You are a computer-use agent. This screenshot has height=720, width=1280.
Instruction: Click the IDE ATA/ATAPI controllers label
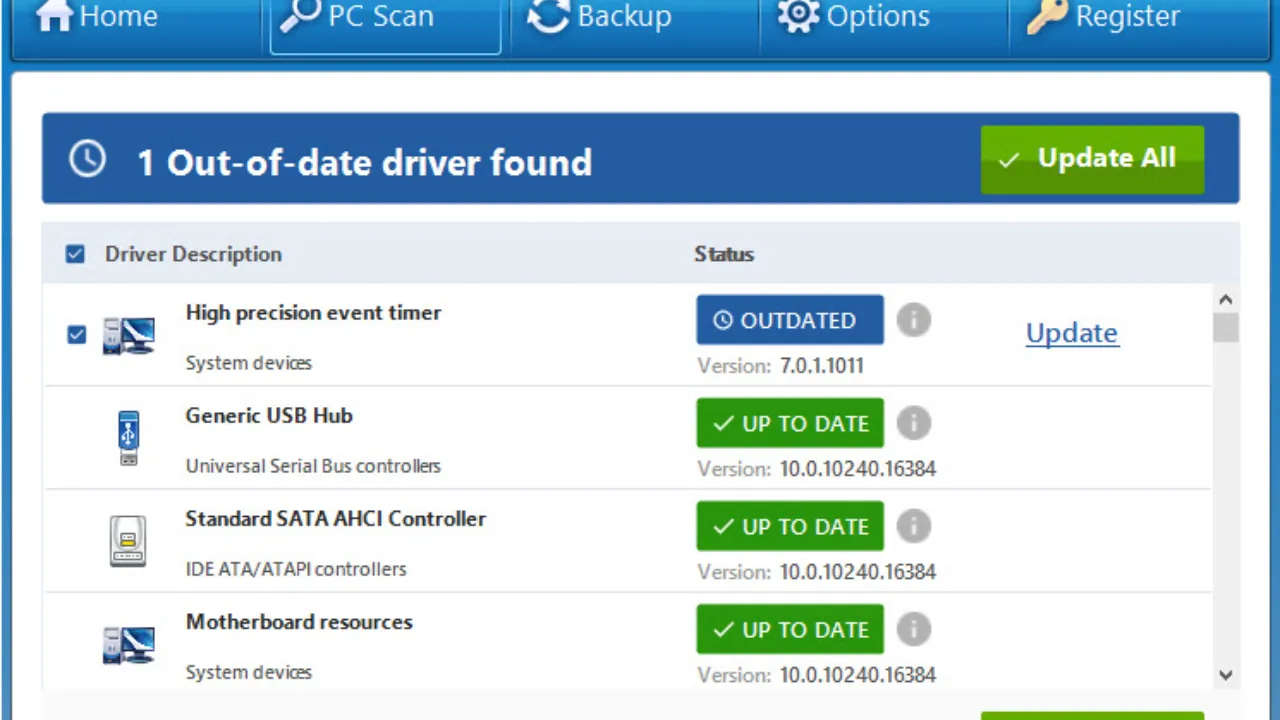click(x=296, y=569)
